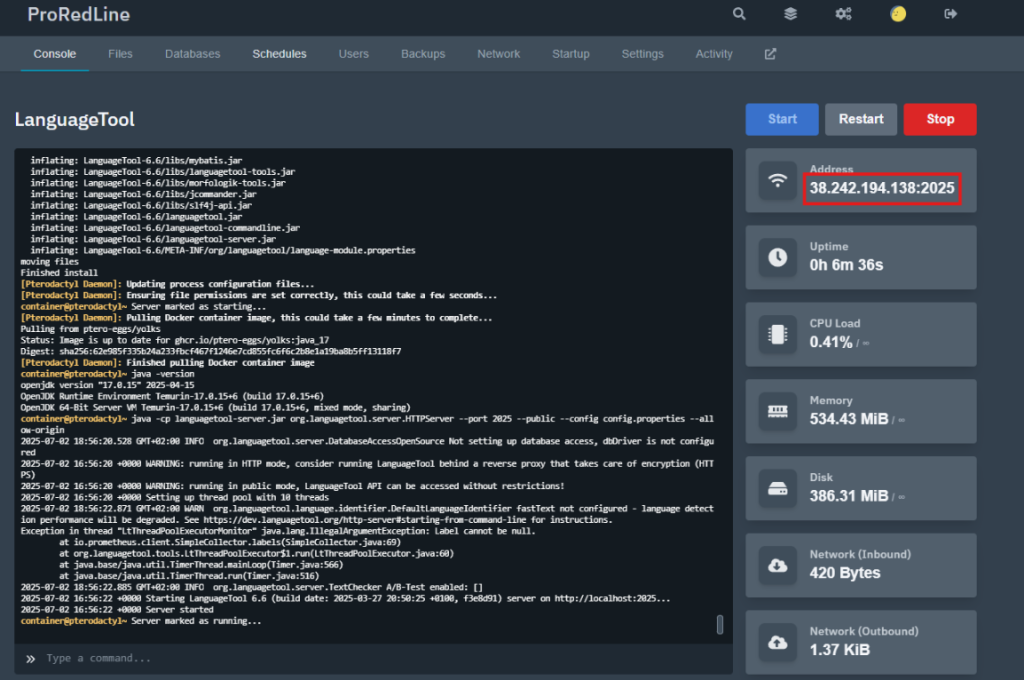Open the Users tab
Screen dimensions: 1024x680
(x=353, y=54)
